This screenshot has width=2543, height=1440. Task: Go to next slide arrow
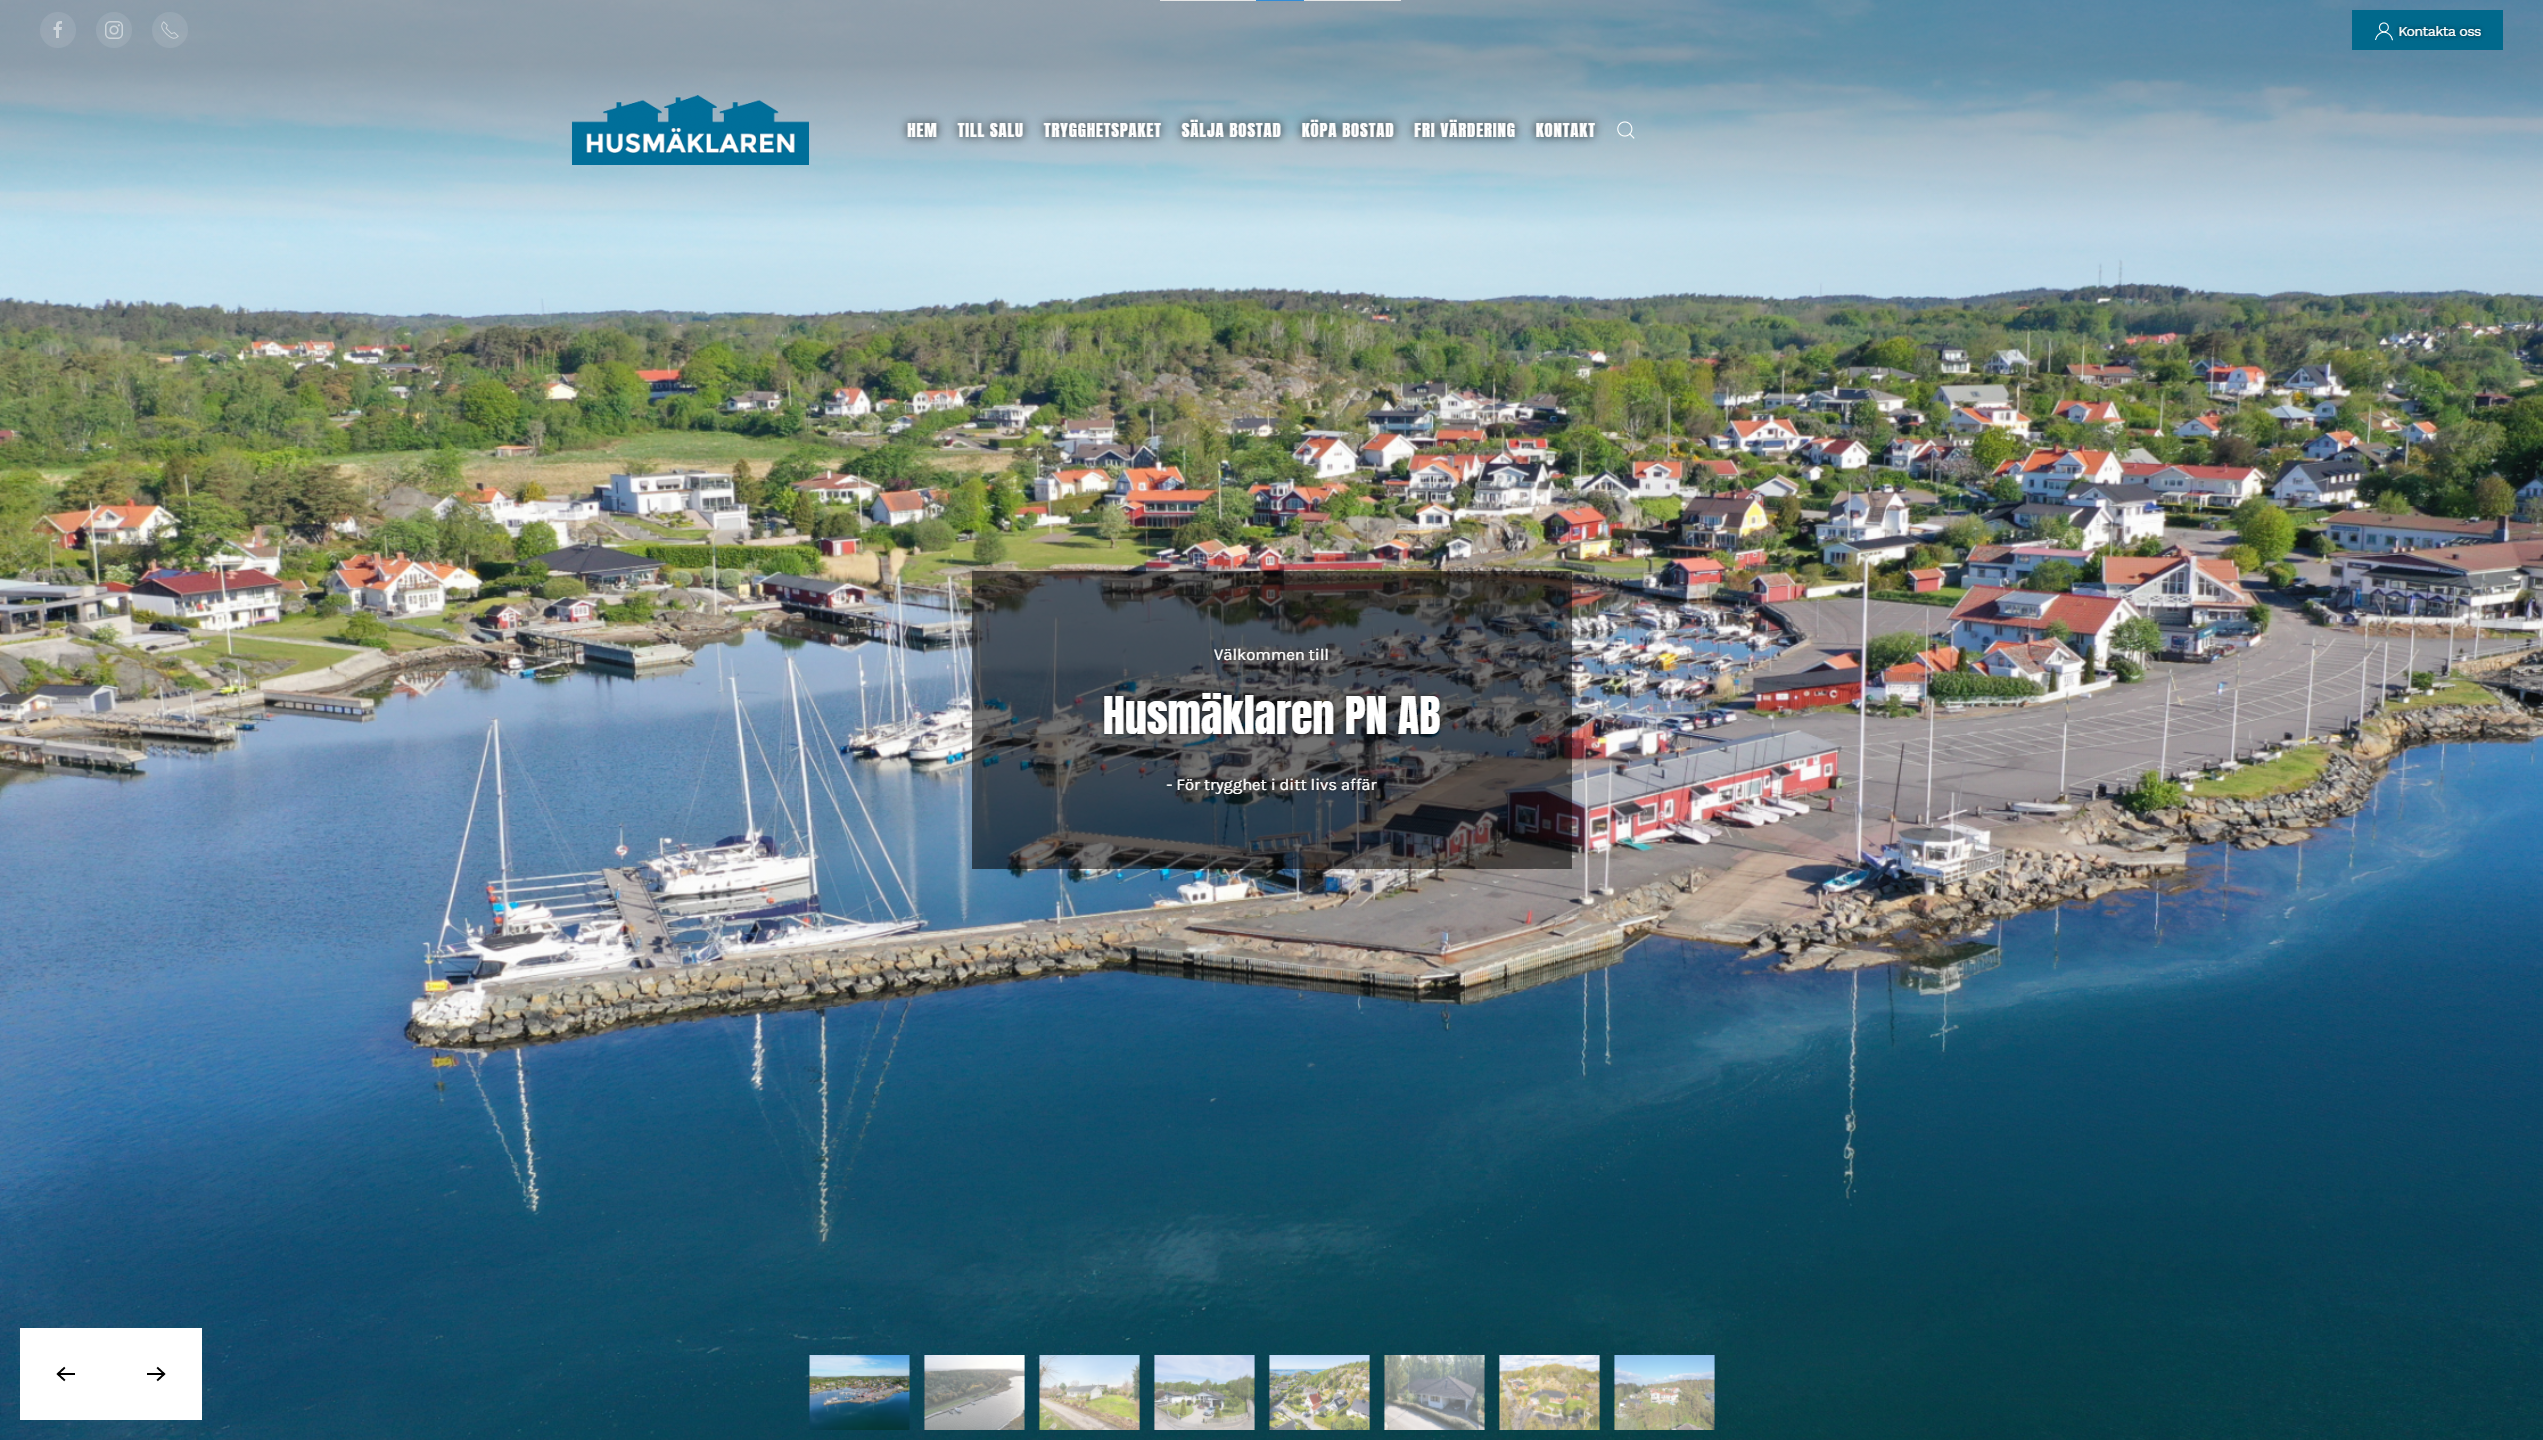pyautogui.click(x=156, y=1374)
